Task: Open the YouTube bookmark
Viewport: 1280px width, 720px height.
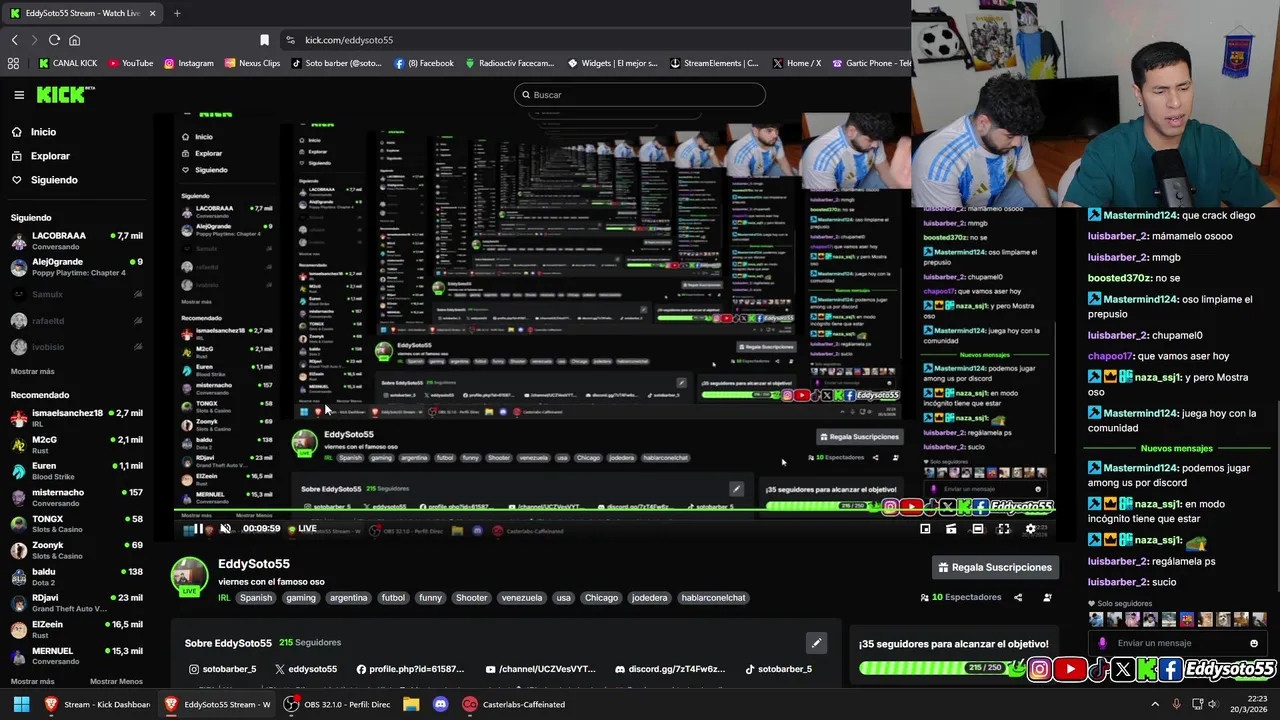Action: 130,63
